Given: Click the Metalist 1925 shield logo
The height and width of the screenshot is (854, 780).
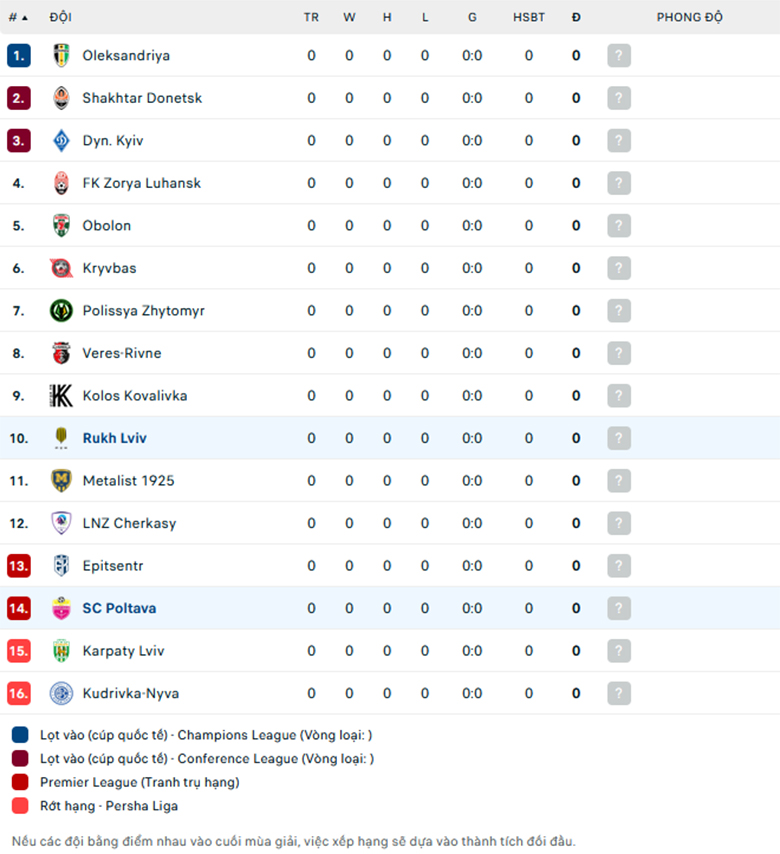Looking at the screenshot, I should pyautogui.click(x=62, y=480).
